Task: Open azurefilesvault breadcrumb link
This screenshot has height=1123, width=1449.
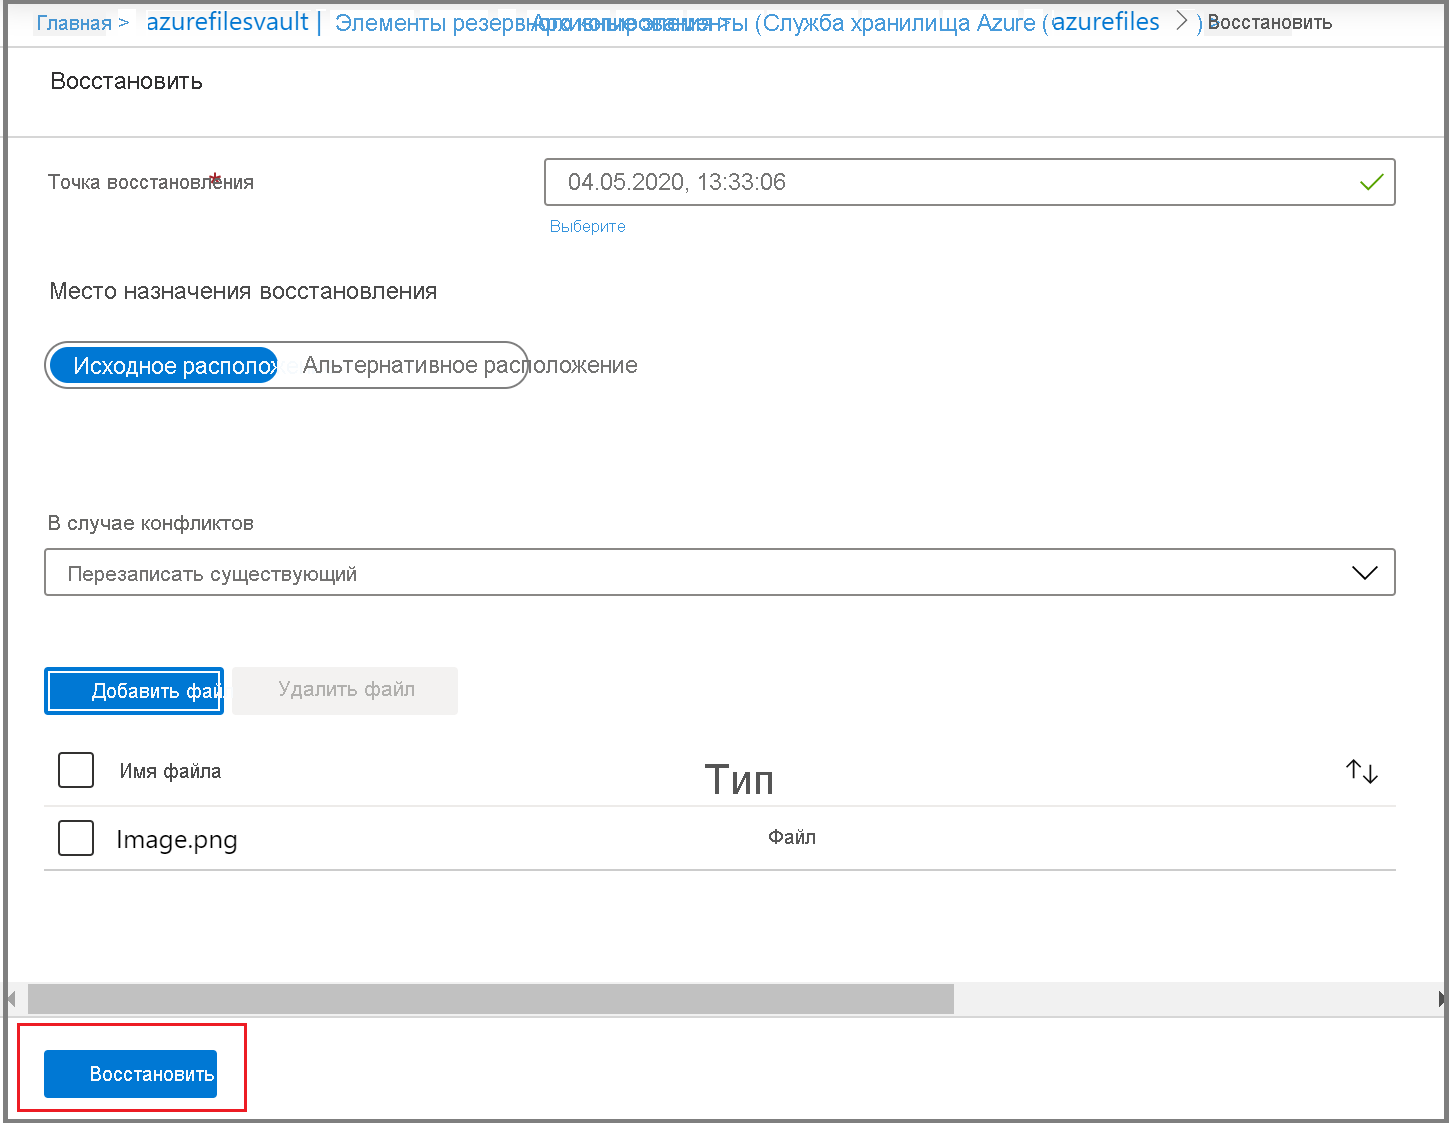Action: tap(227, 22)
